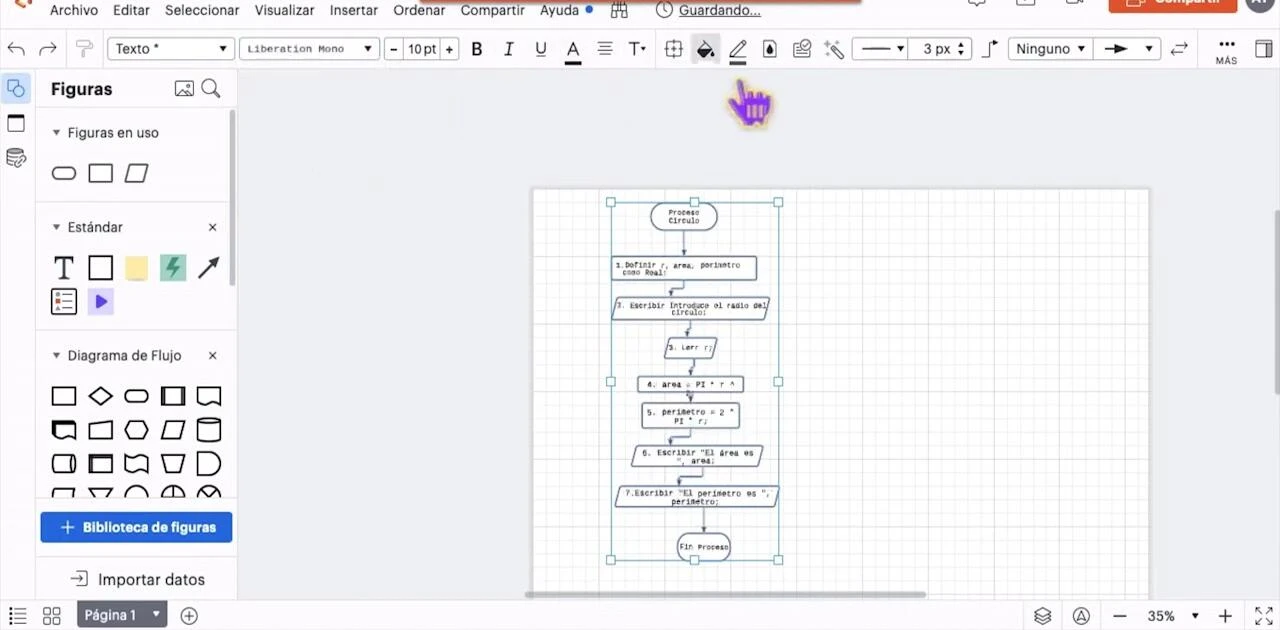
Task: Open the Ninguno start arrow dropdown
Action: pos(1050,49)
